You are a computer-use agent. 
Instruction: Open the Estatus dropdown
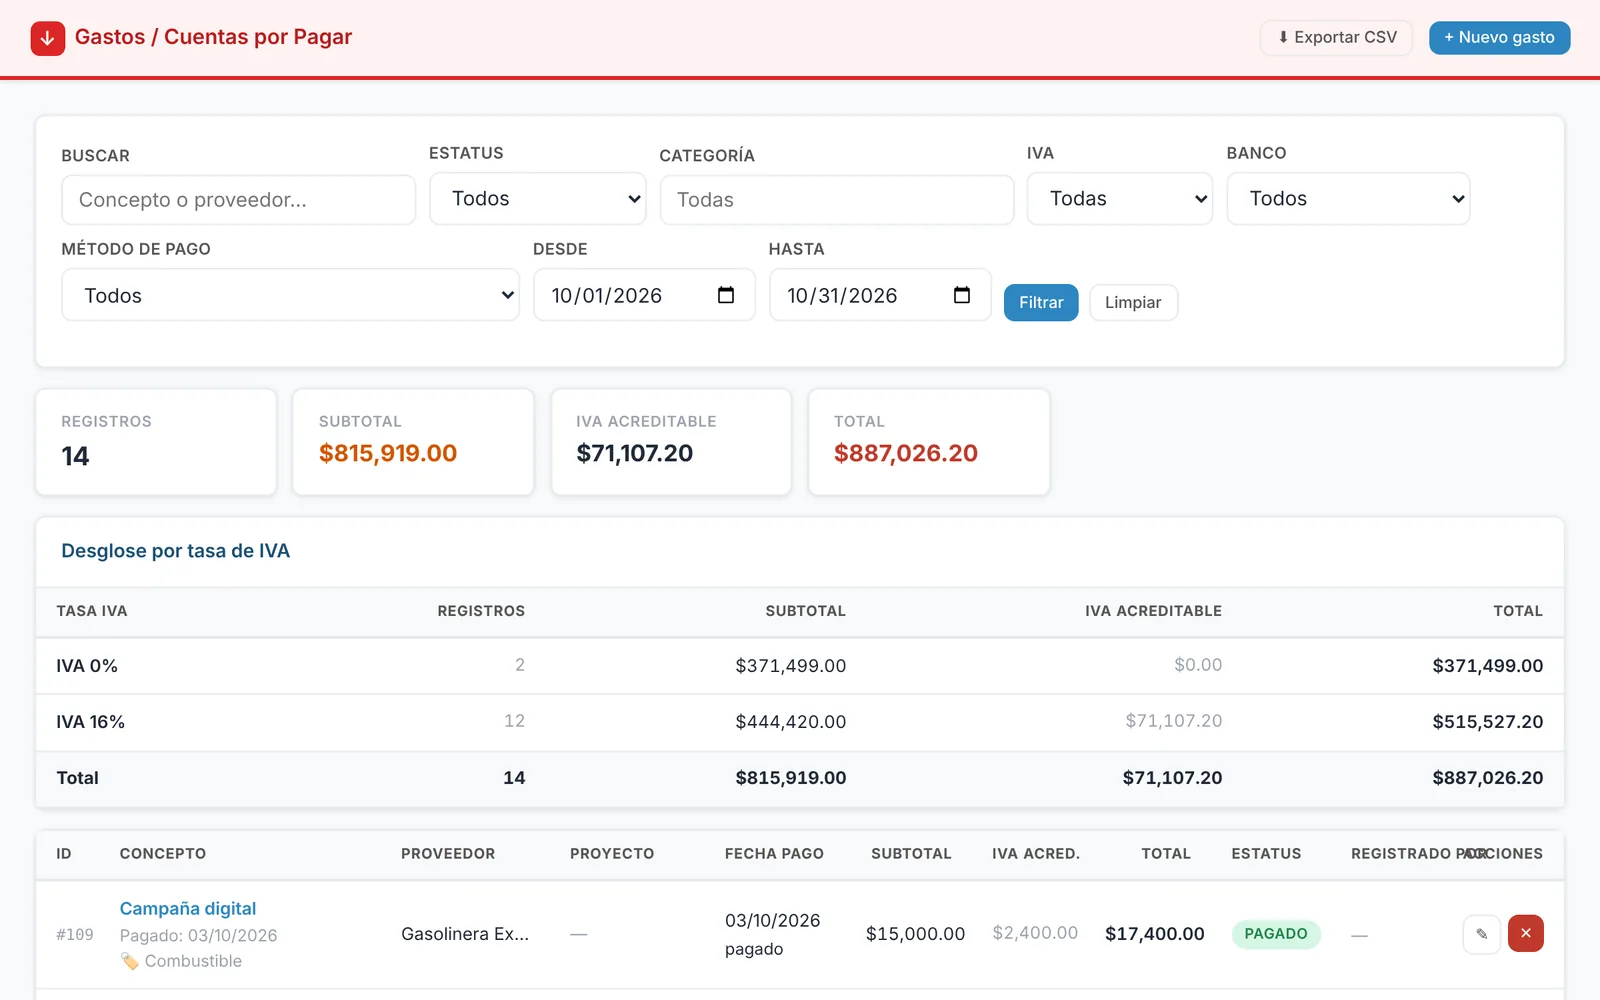pyautogui.click(x=538, y=199)
